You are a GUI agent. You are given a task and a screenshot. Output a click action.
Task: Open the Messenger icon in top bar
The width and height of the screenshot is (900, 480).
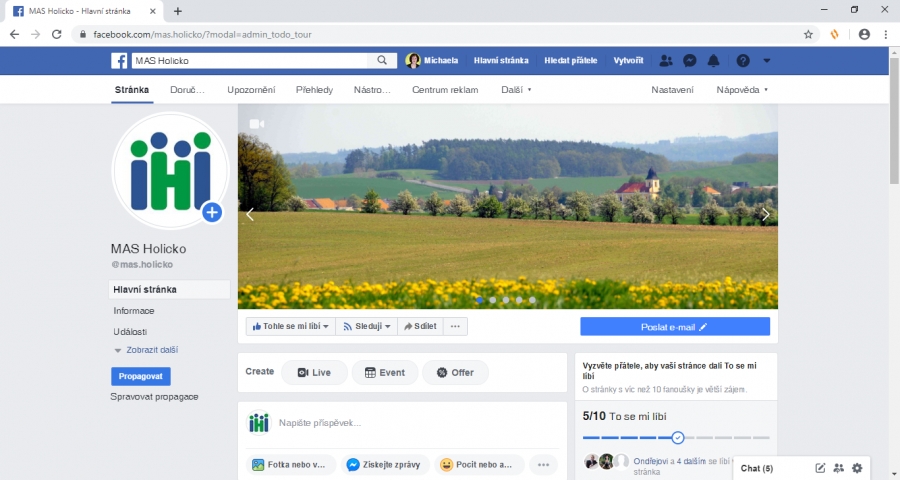(689, 60)
